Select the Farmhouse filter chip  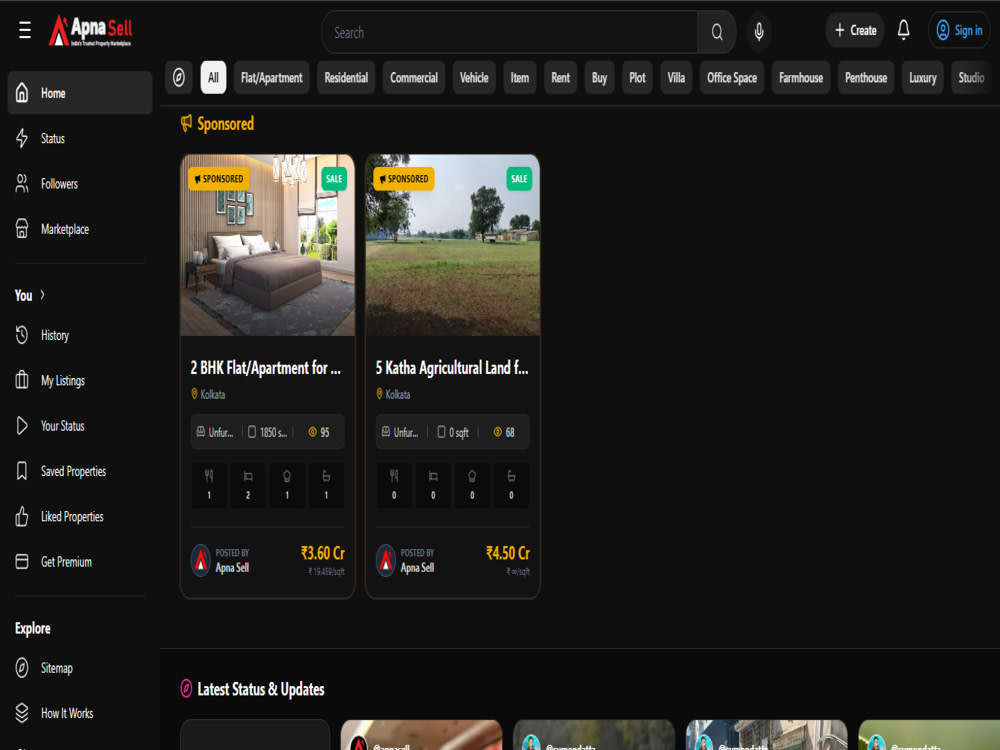click(801, 78)
